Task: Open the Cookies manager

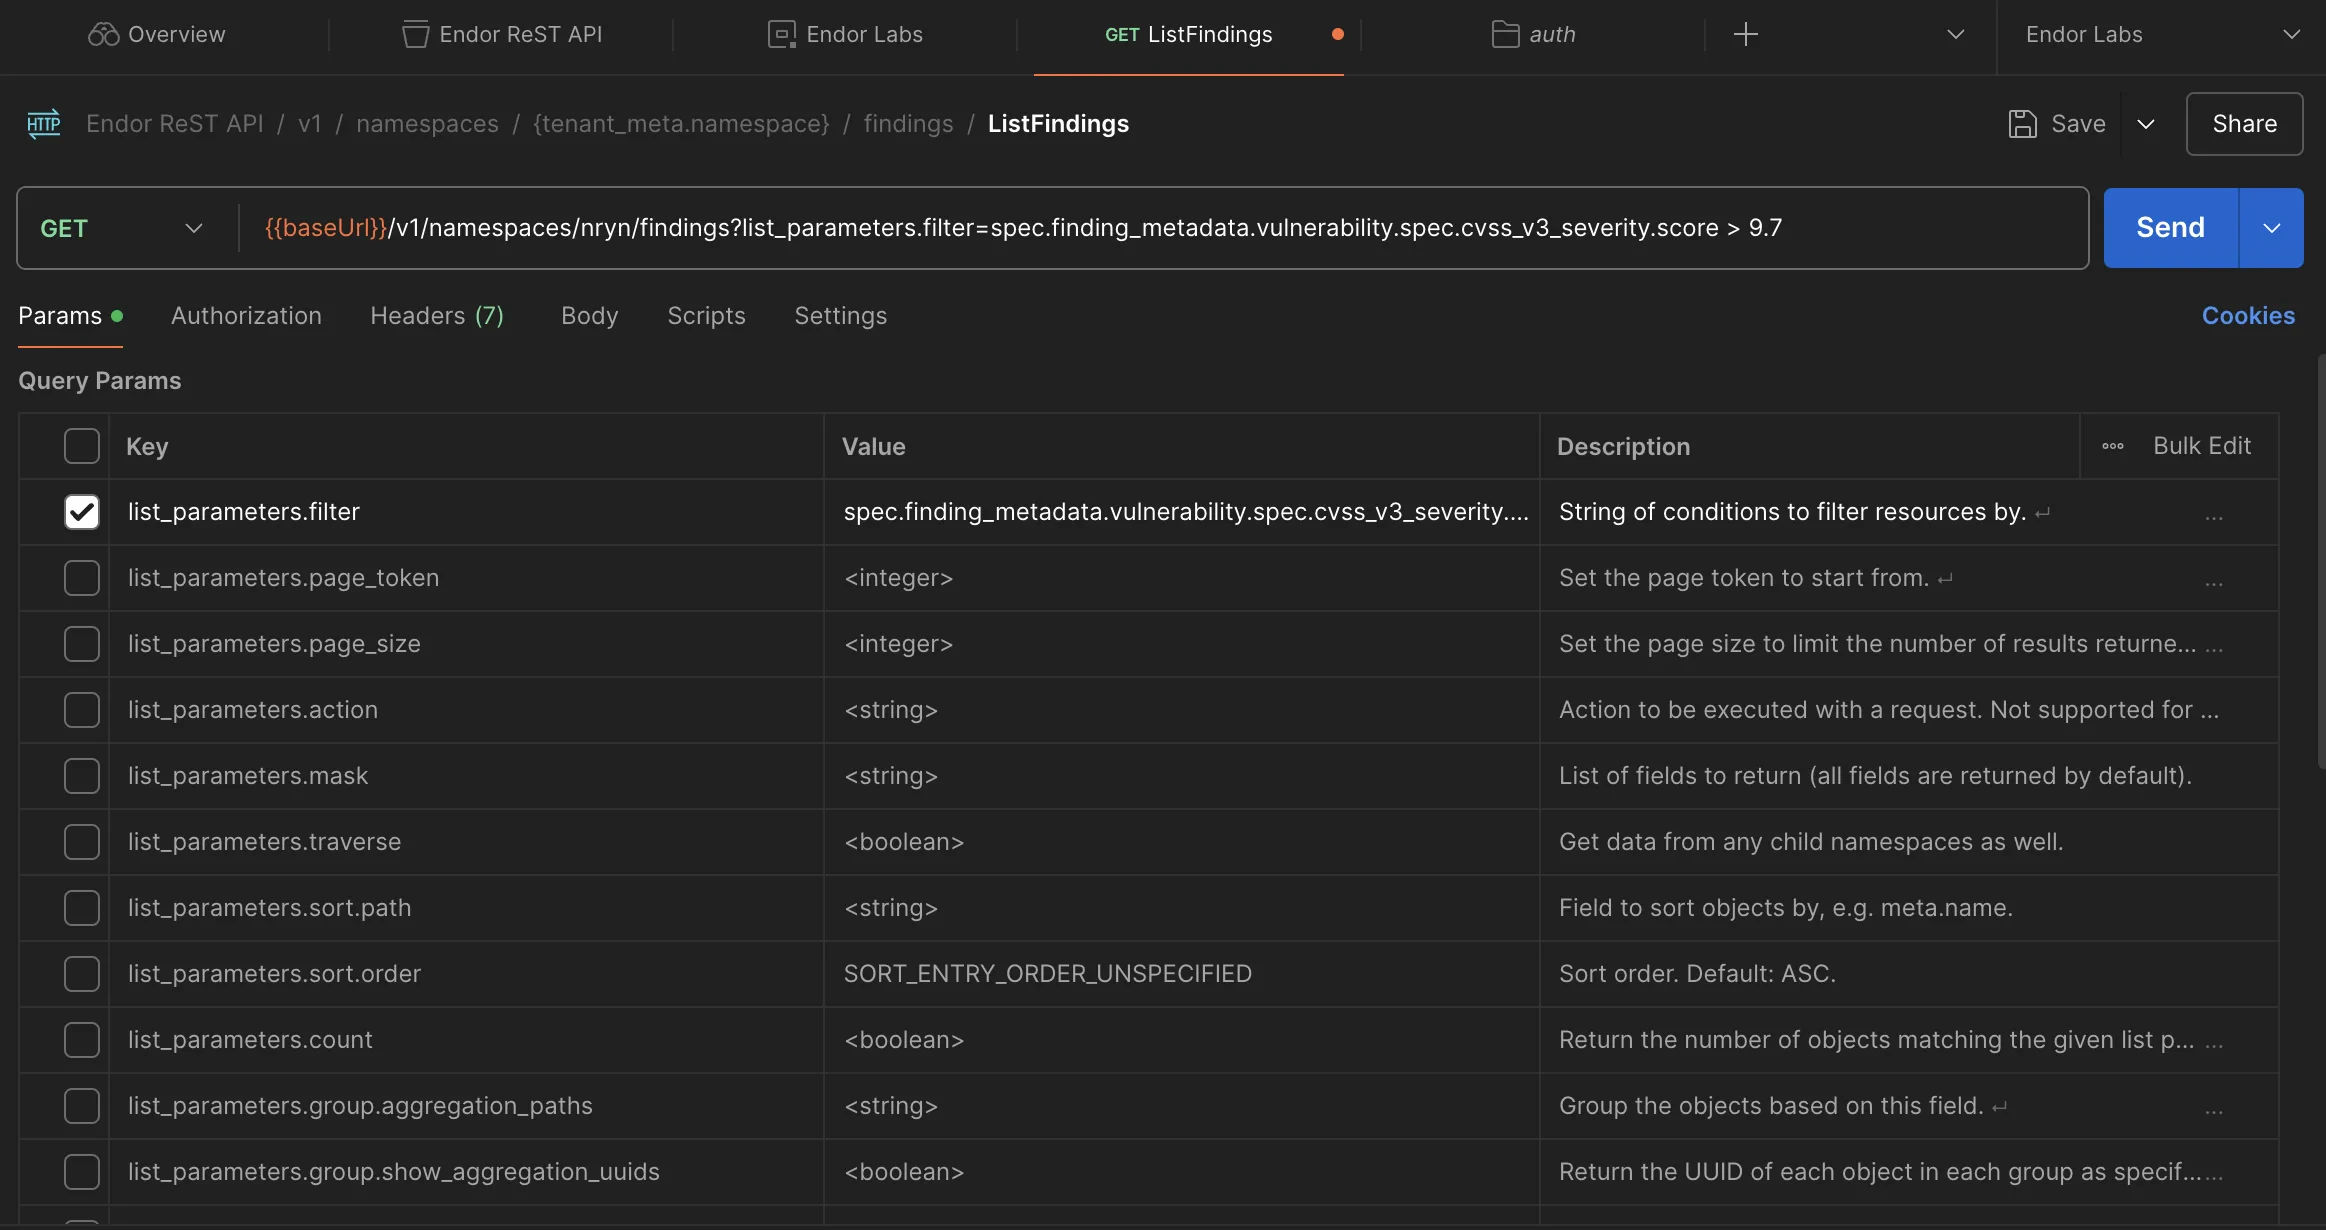Action: (x=2248, y=315)
